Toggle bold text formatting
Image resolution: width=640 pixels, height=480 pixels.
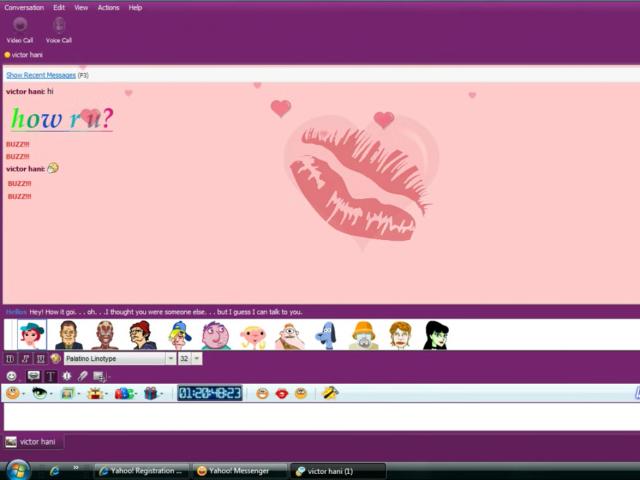tap(10, 358)
